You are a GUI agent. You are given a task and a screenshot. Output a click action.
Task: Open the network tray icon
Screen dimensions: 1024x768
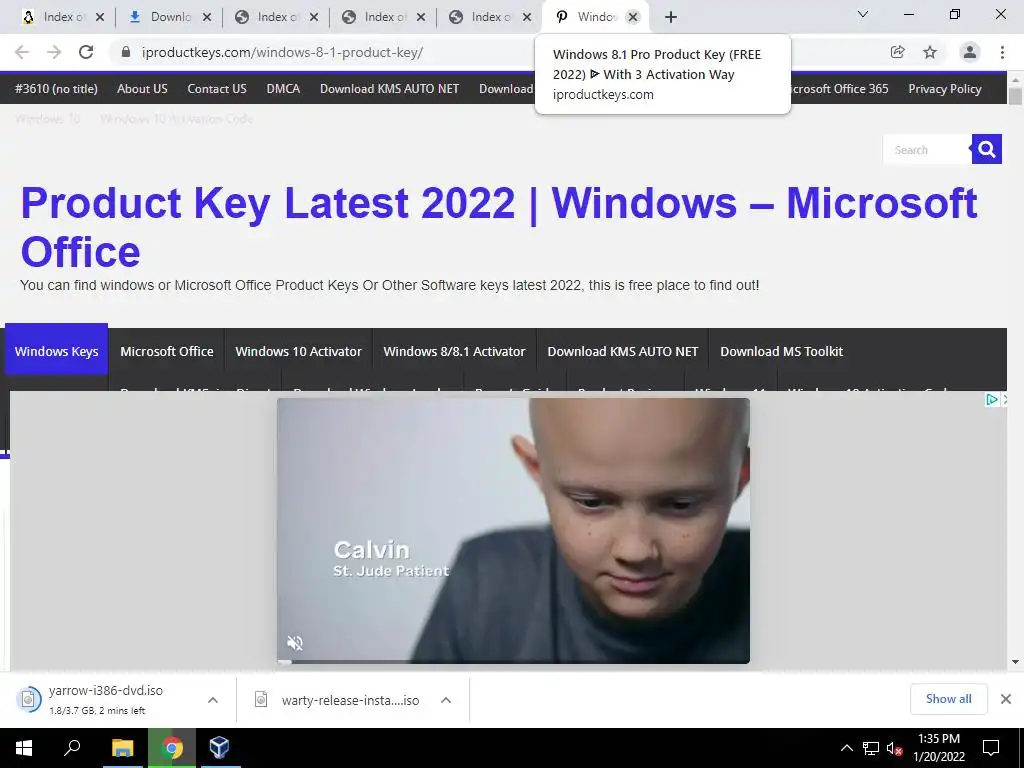click(x=871, y=748)
